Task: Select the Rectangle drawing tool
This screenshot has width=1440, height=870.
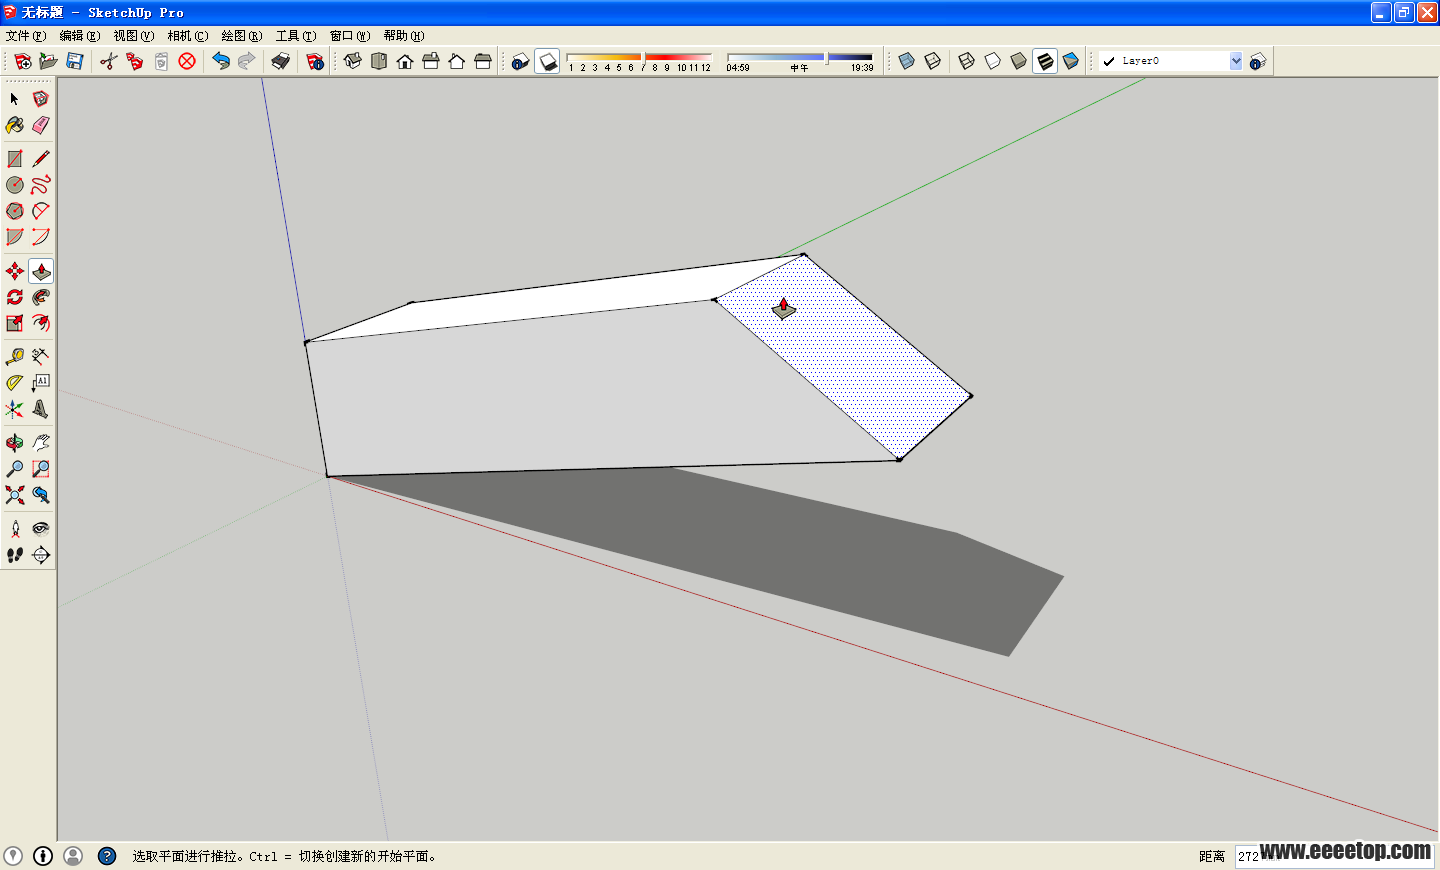Action: point(15,159)
